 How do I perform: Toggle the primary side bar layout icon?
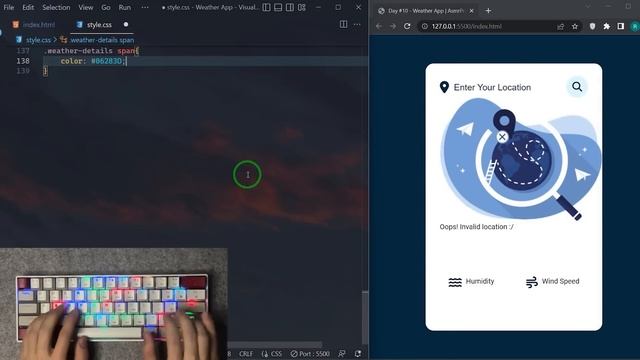[266, 7]
